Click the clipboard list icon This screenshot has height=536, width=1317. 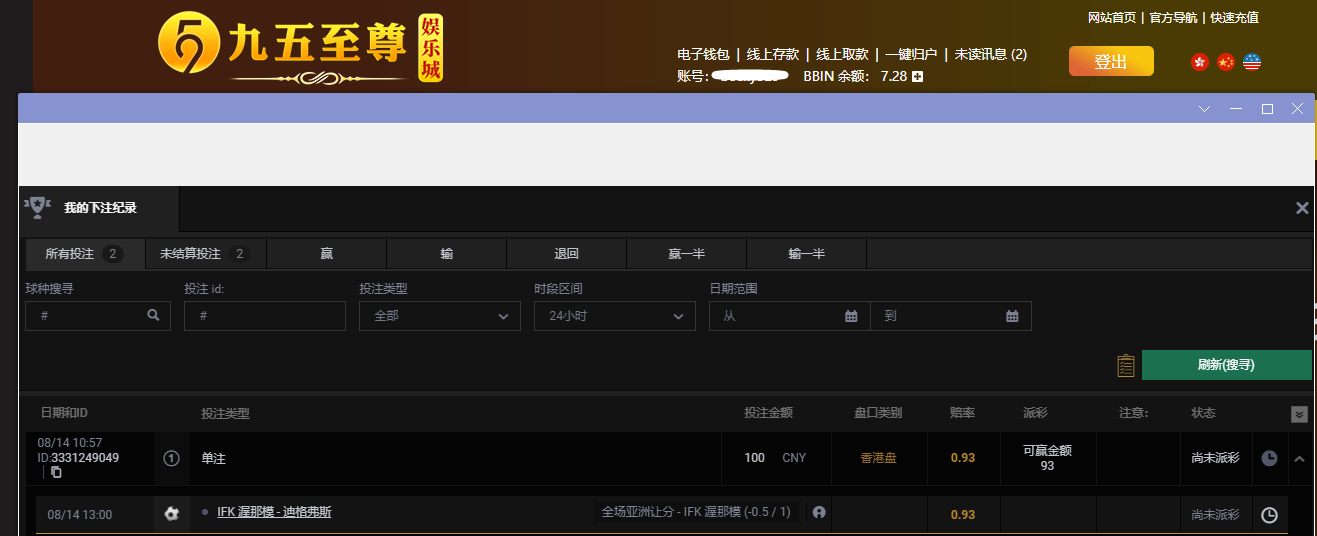click(x=1126, y=365)
